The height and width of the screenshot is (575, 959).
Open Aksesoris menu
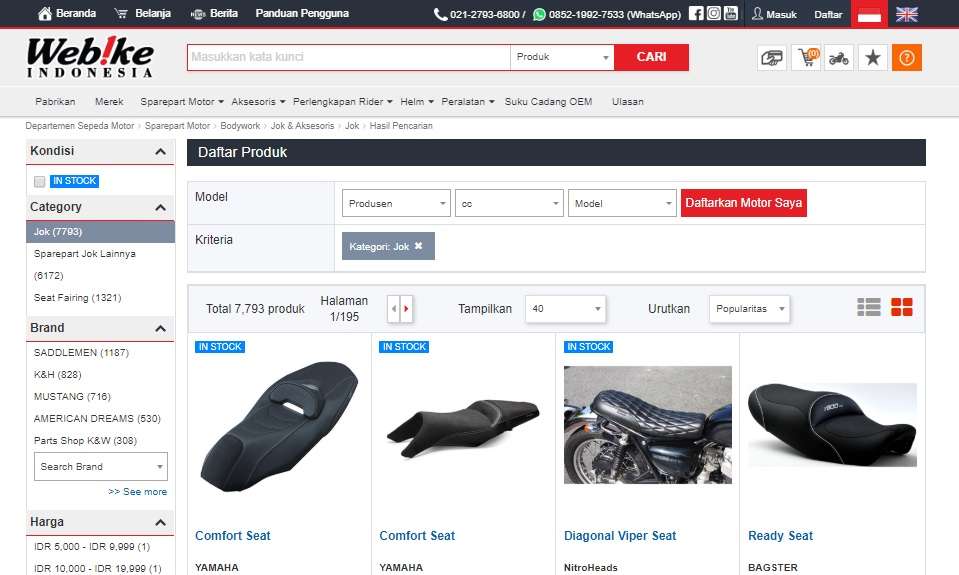point(258,102)
